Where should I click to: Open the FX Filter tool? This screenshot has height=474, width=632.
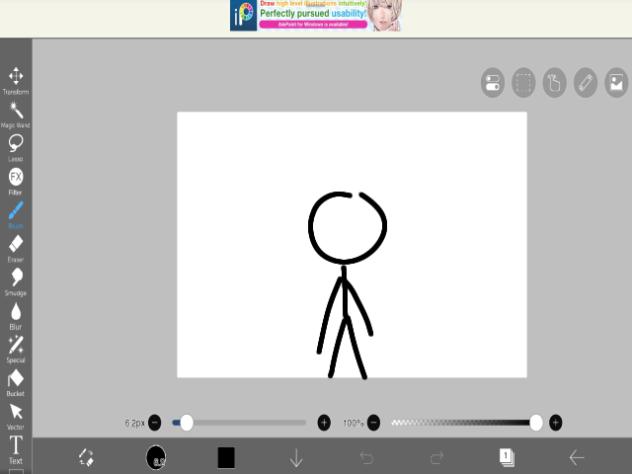pyautogui.click(x=16, y=181)
